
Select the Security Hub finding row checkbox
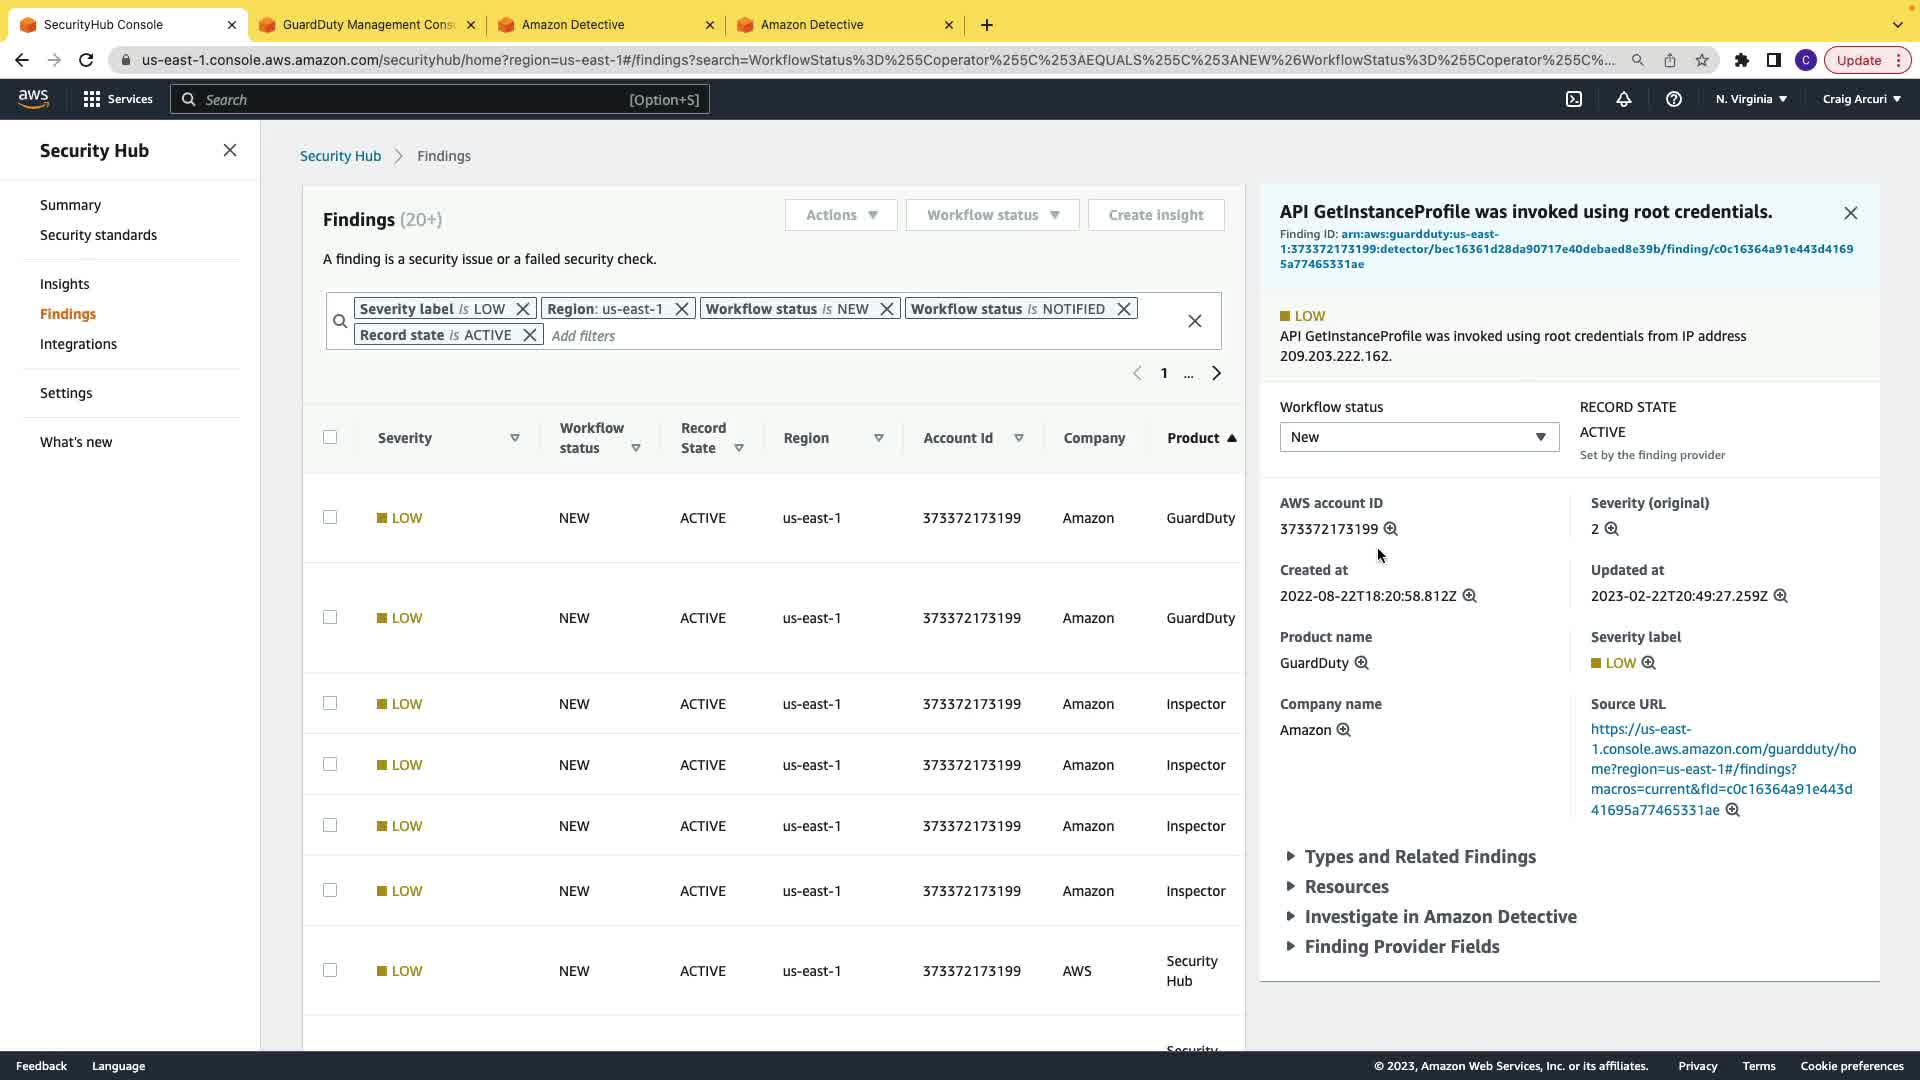(330, 970)
